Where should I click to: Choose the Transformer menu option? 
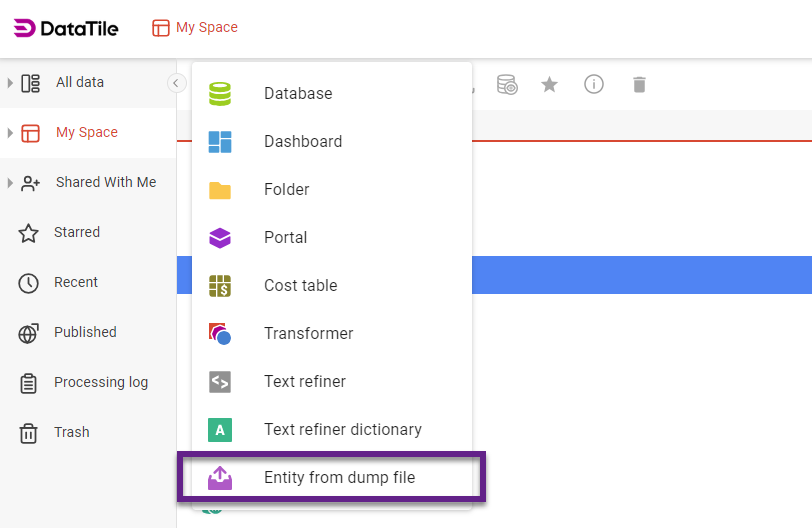[x=309, y=334]
